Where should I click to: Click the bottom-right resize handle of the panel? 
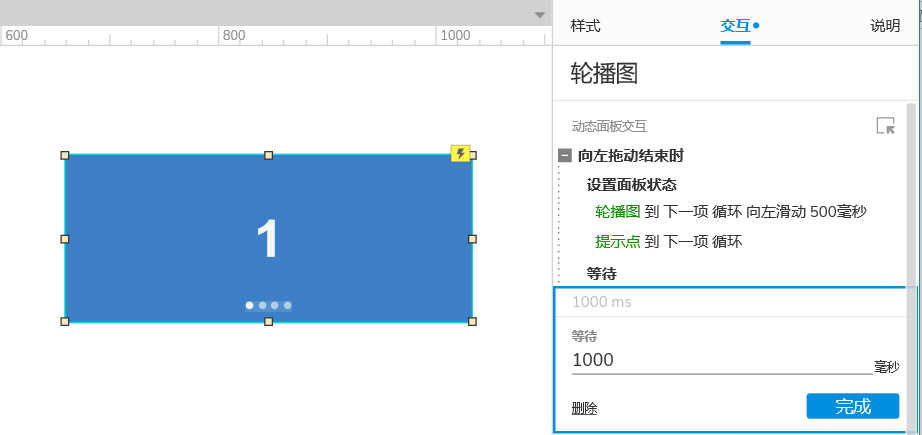(472, 322)
